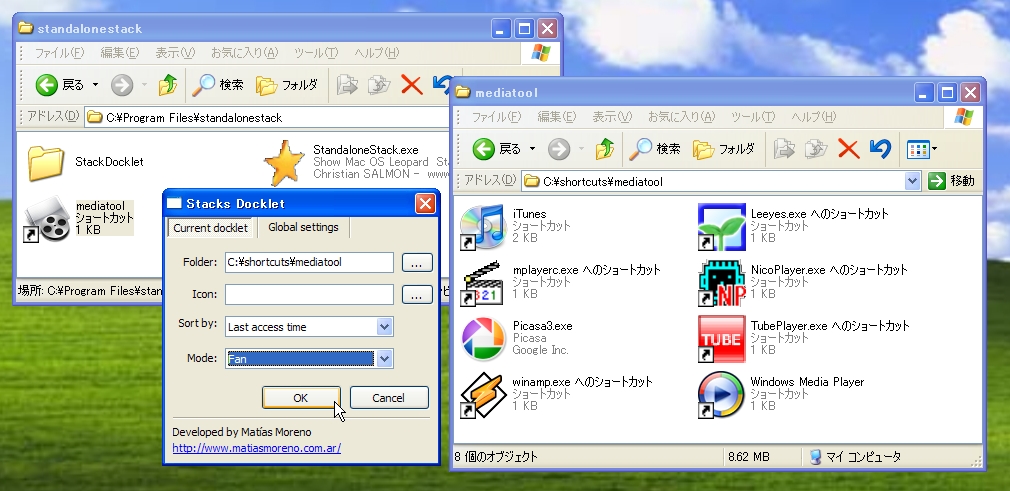Click Copy To icon in mediatool toolbar
The height and width of the screenshot is (491, 1010).
[815, 149]
